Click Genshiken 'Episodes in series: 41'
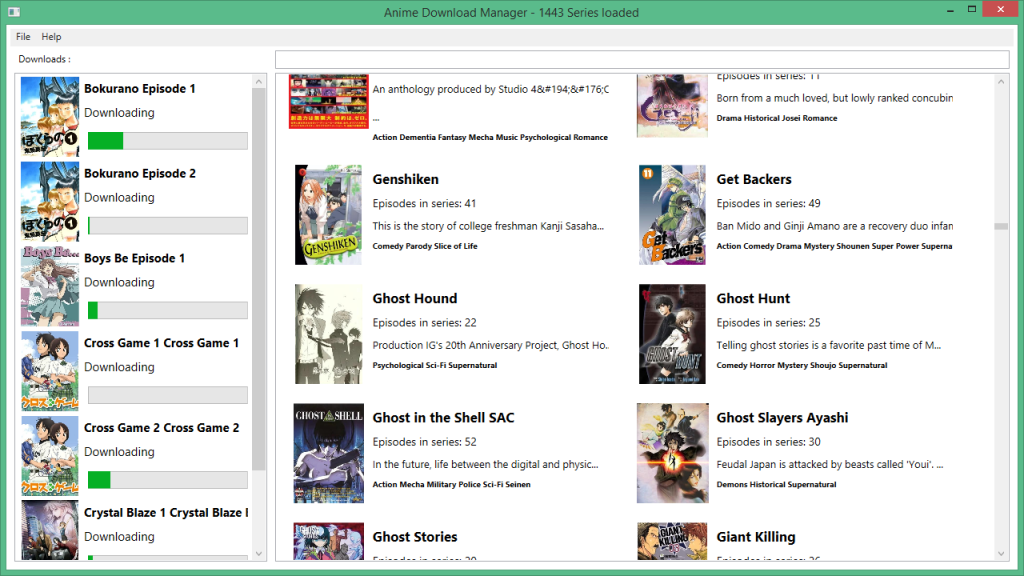The image size is (1024, 576). pos(424,204)
